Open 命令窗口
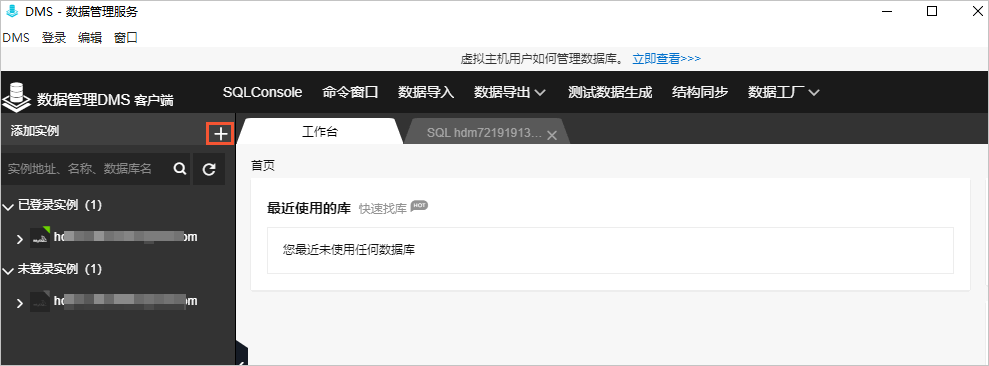Viewport: 989px width, 366px height. (350, 92)
